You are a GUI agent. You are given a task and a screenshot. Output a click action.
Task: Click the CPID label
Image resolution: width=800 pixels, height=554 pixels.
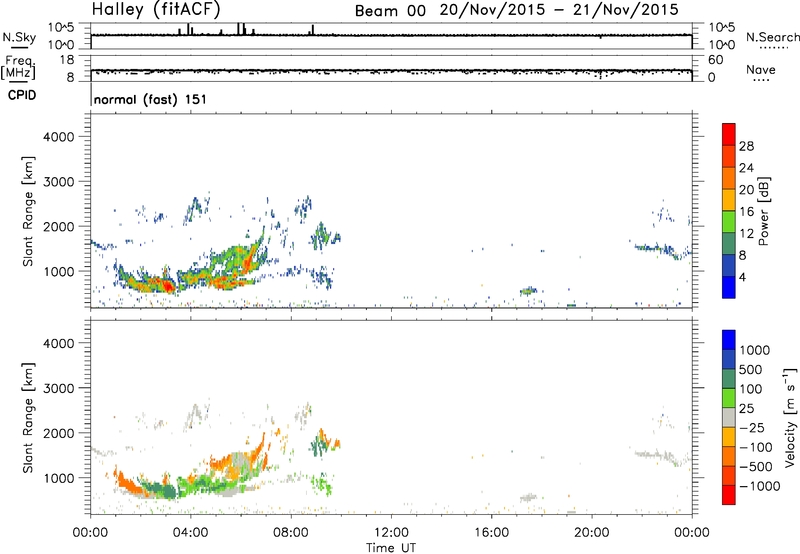tap(22, 95)
